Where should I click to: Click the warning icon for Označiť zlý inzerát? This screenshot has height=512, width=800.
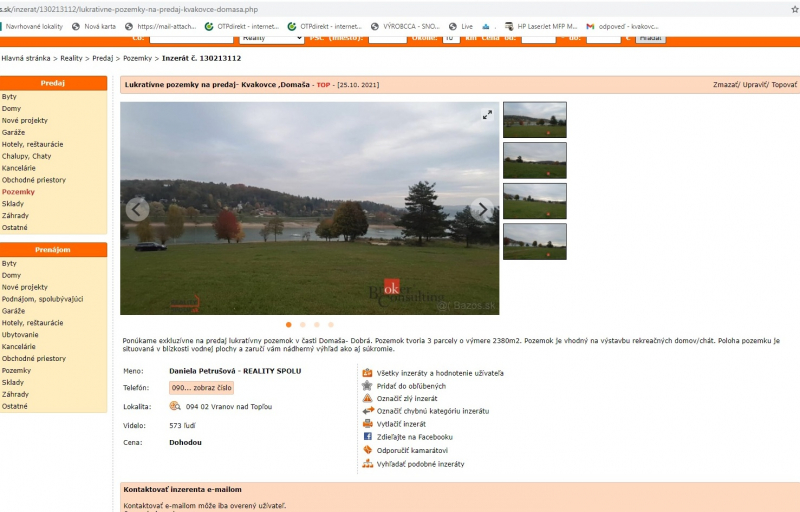[367, 398]
